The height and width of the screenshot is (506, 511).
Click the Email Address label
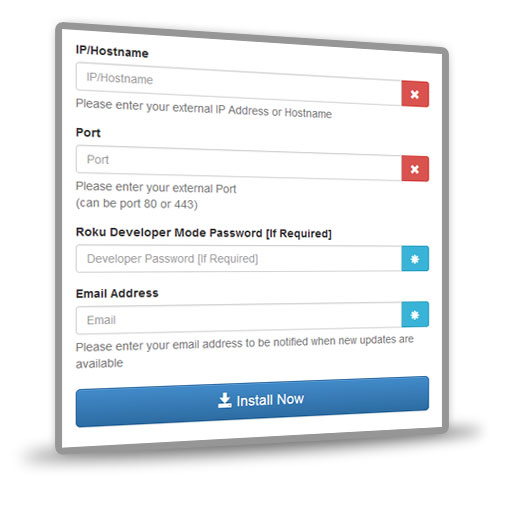[x=117, y=293]
